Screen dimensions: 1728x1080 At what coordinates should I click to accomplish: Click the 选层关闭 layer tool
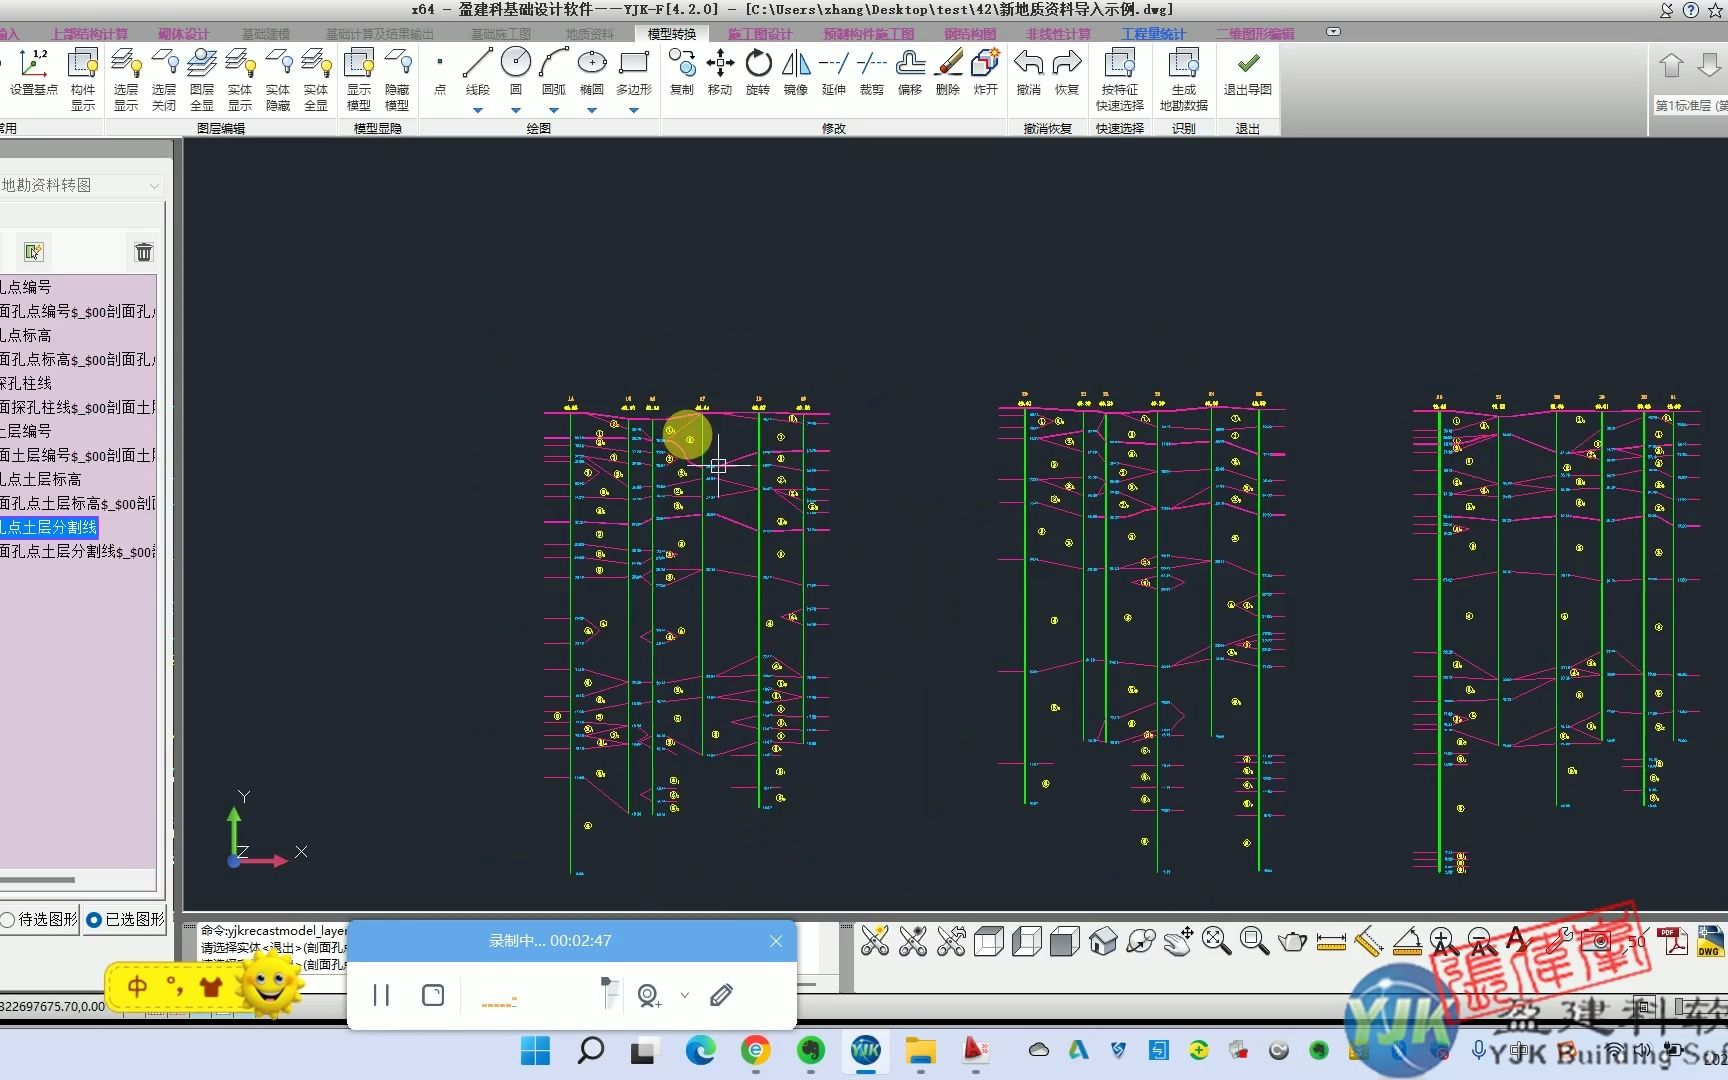coord(164,79)
